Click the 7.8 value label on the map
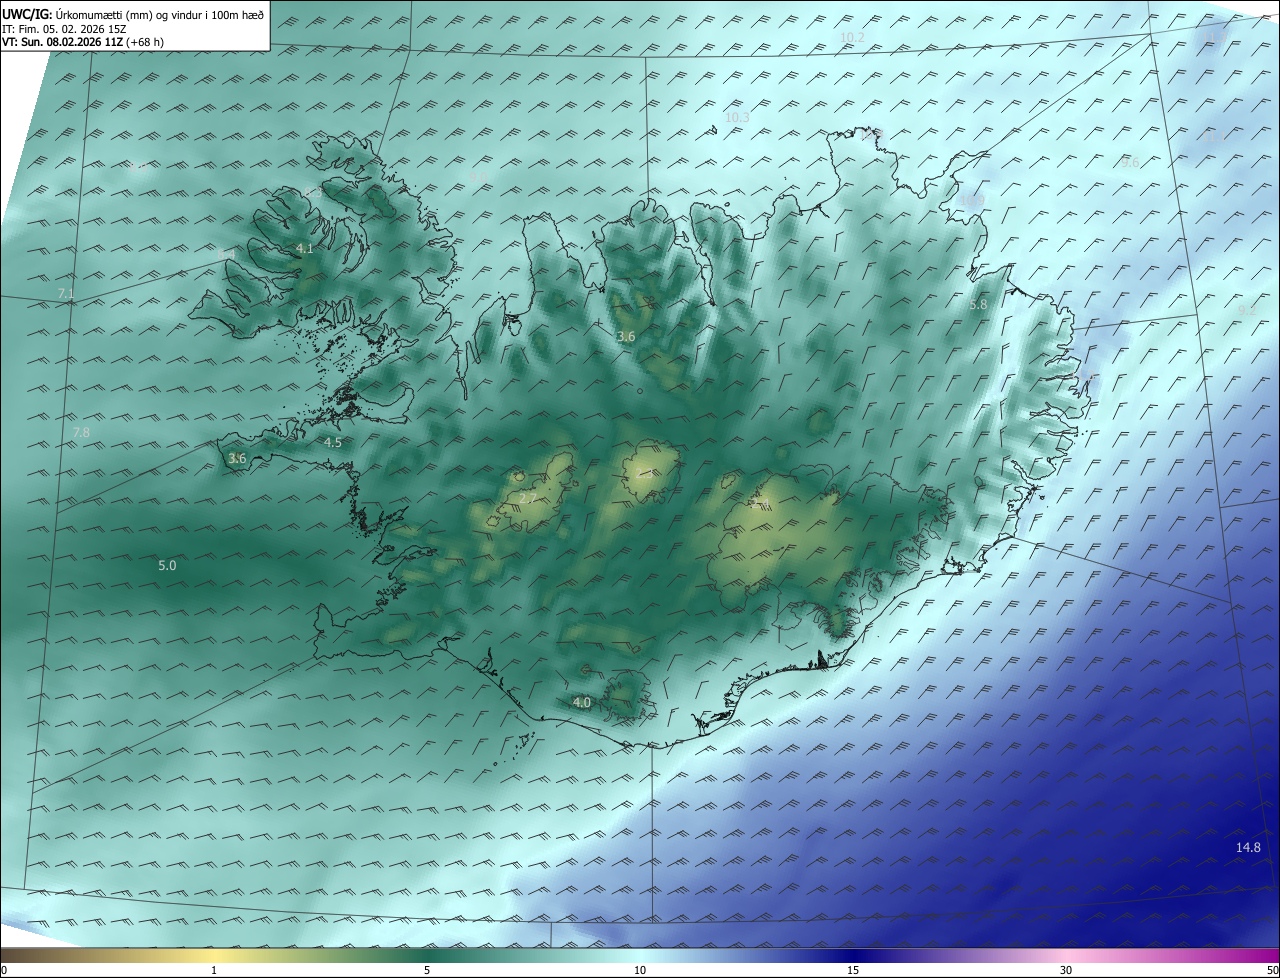The height and width of the screenshot is (978, 1280). [81, 432]
